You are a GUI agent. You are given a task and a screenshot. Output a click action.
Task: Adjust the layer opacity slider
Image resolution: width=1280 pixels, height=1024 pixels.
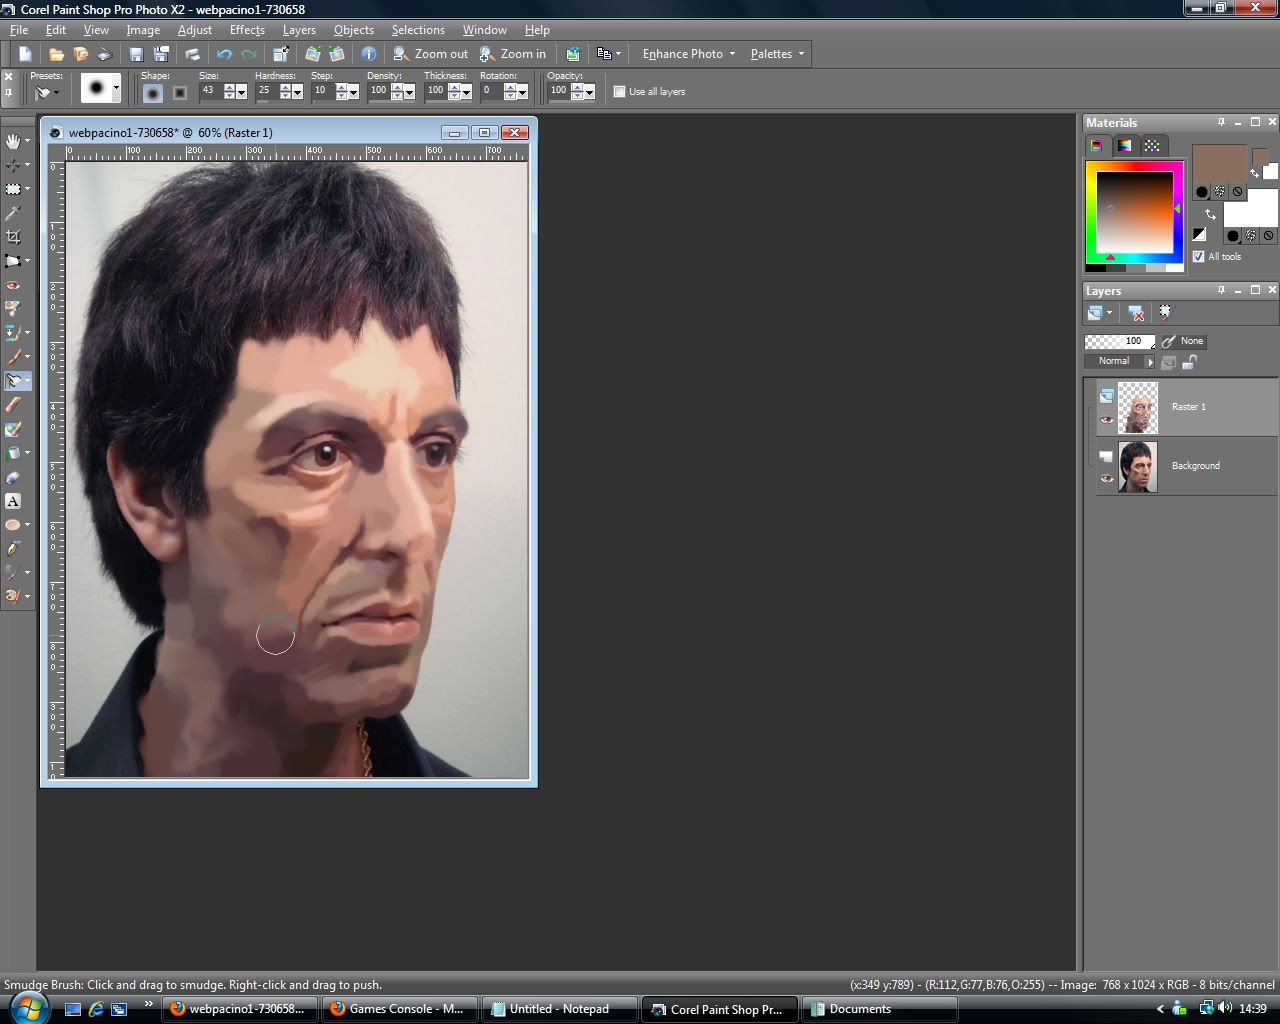pos(1119,341)
